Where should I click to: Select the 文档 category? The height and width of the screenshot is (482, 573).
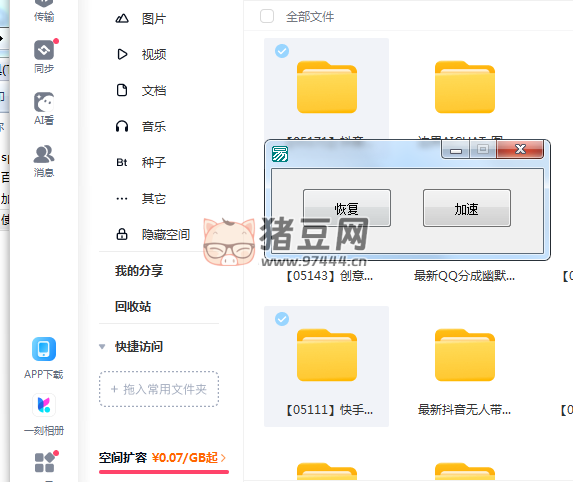pos(154,91)
